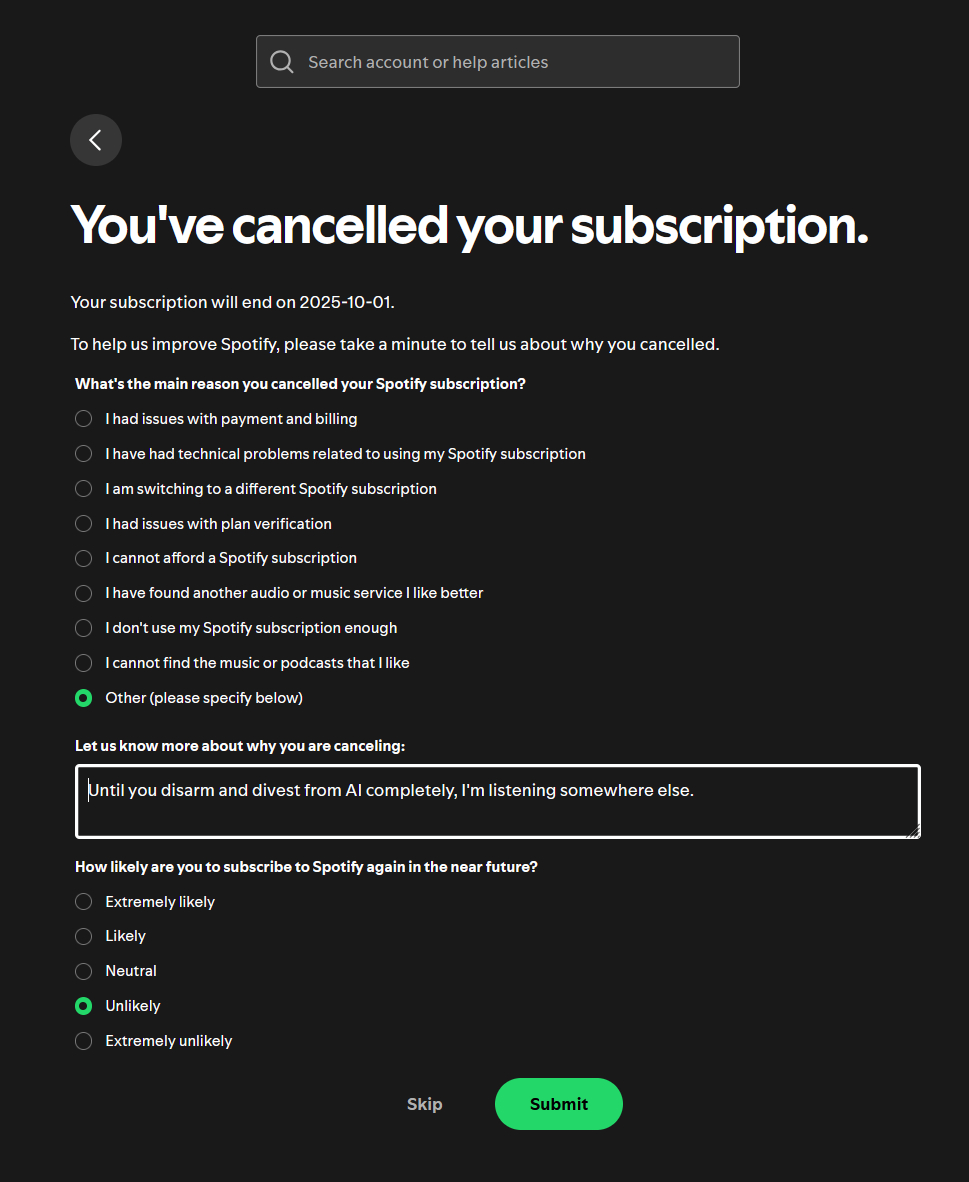Choose "switching to a different Spotify subscription"
This screenshot has width=969, height=1182.
84,489
